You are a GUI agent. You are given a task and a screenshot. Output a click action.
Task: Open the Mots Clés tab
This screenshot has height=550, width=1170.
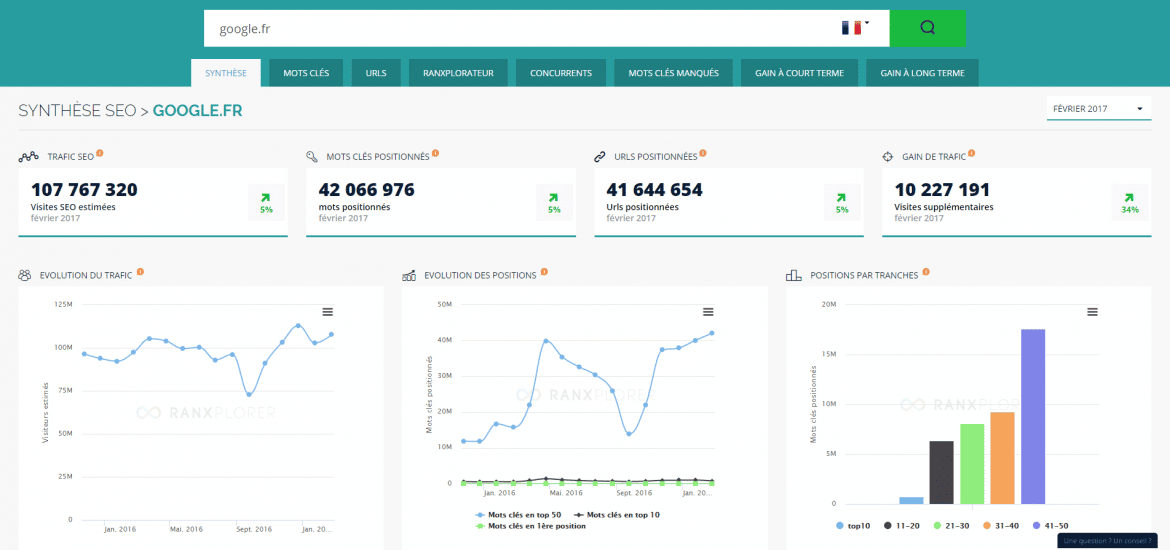coord(307,73)
